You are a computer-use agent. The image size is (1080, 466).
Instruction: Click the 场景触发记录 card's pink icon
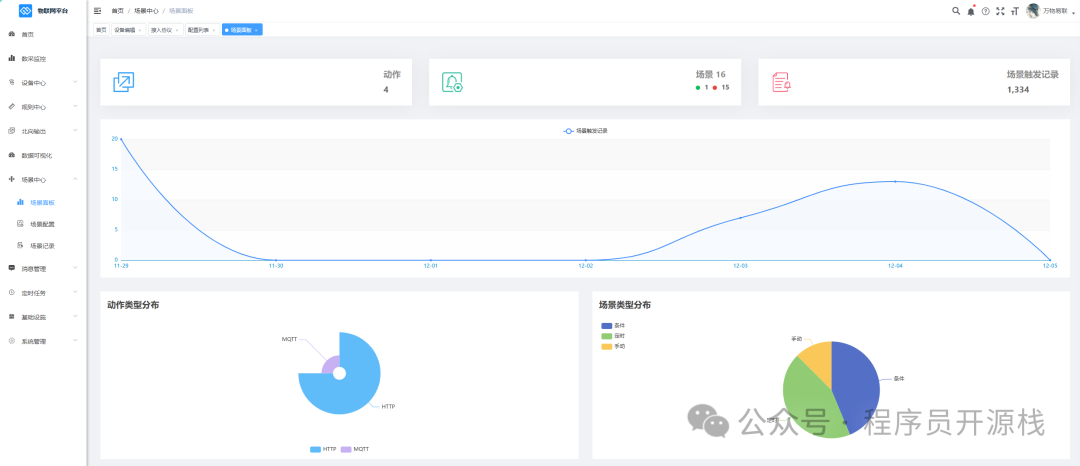(781, 82)
